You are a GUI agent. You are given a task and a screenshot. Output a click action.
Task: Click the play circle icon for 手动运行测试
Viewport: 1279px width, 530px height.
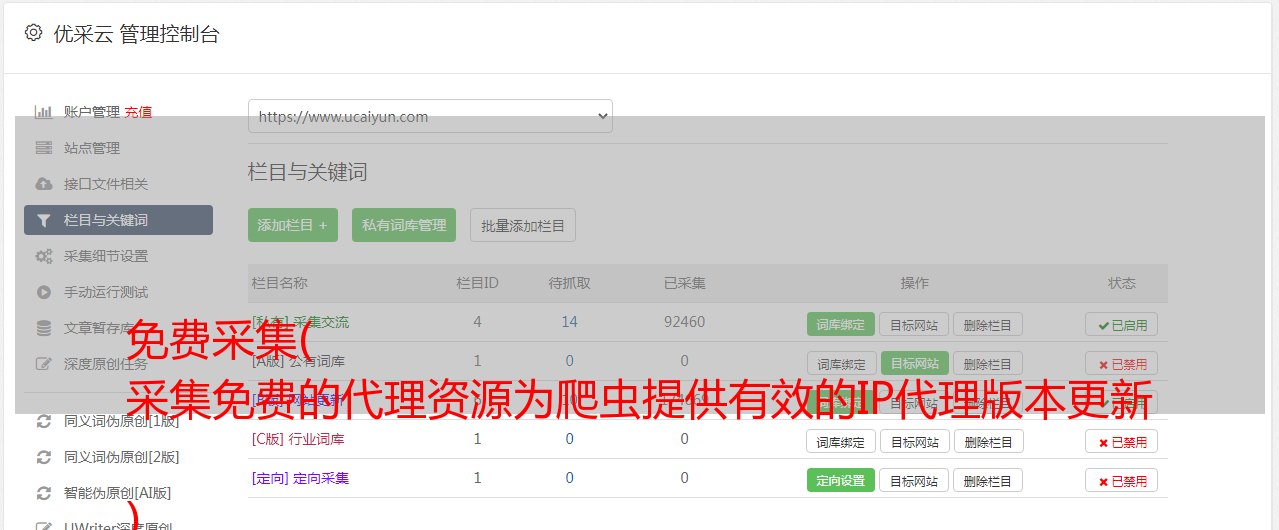43,292
